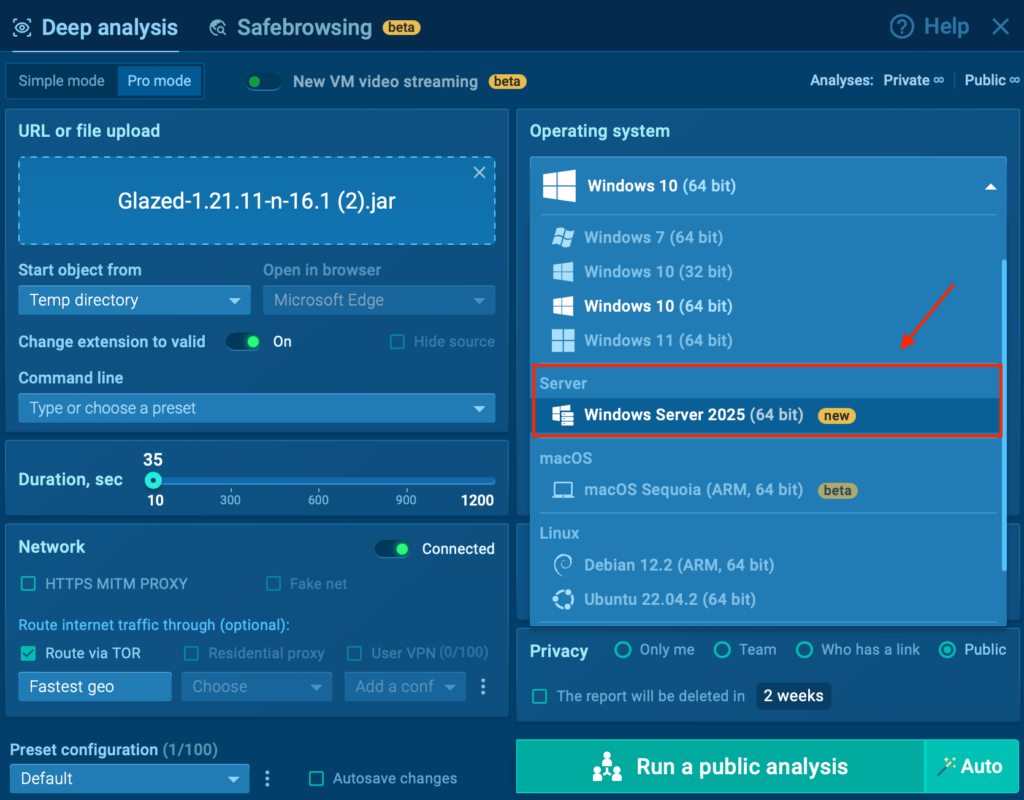Remove the uploaded Glazed jar file
The height and width of the screenshot is (800, 1024).
[479, 172]
